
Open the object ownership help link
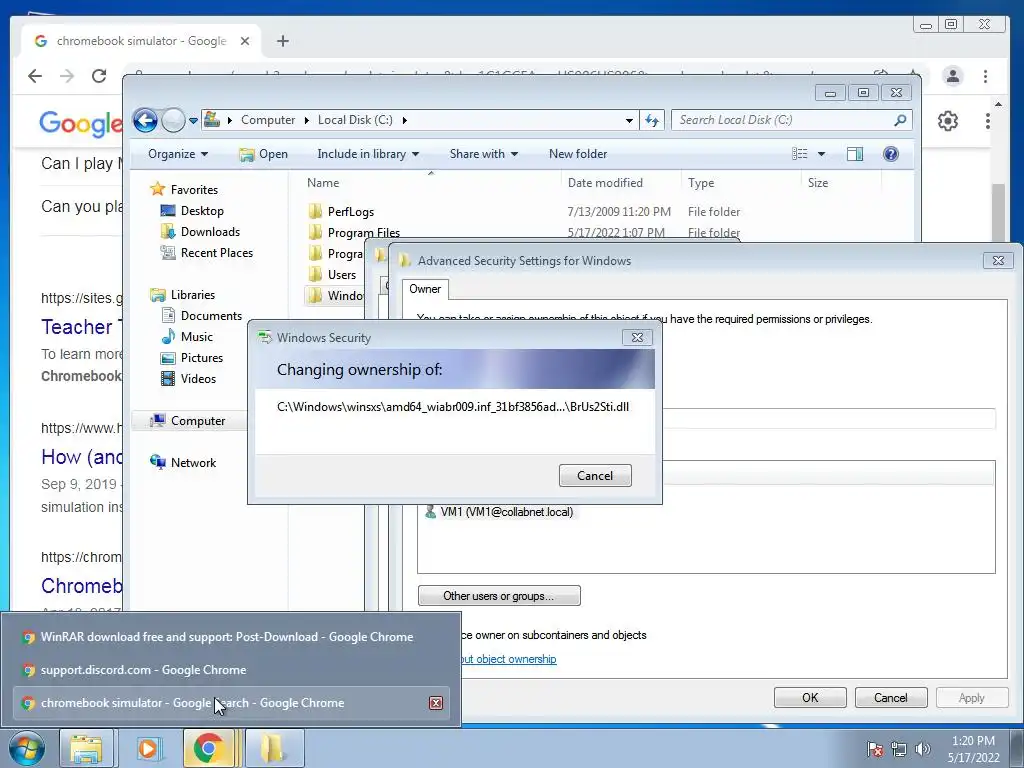coord(508,659)
